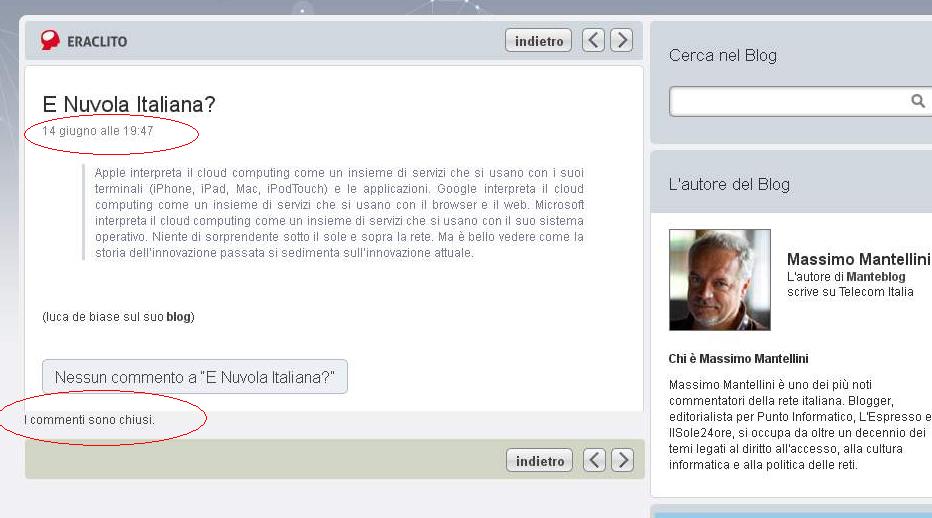Click the 'Manteblog' link
Viewport: 932px width, 518px height.
click(x=876, y=277)
